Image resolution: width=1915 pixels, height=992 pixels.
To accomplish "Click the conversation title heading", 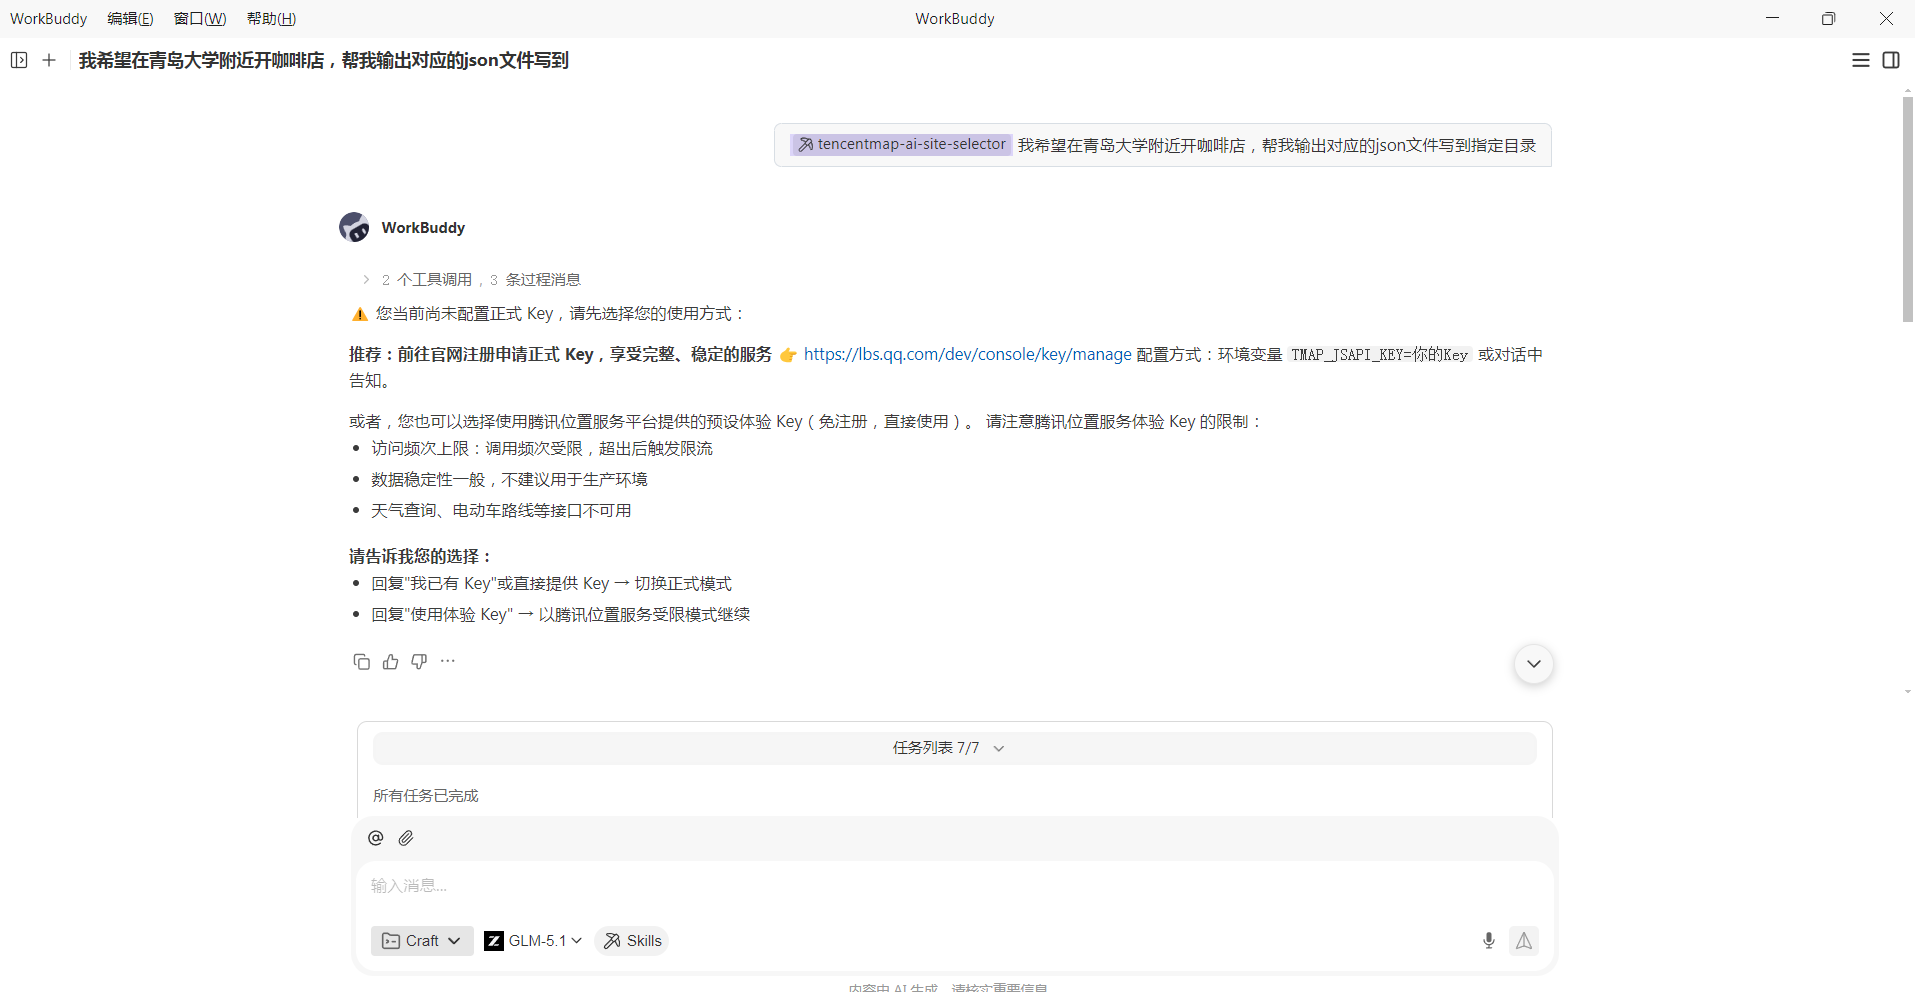I will (x=323, y=61).
